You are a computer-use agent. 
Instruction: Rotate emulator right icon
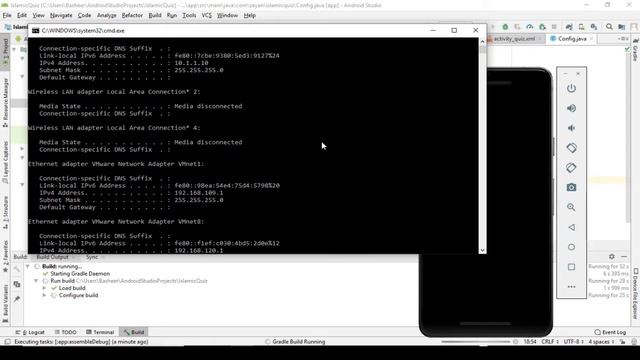coord(571,167)
